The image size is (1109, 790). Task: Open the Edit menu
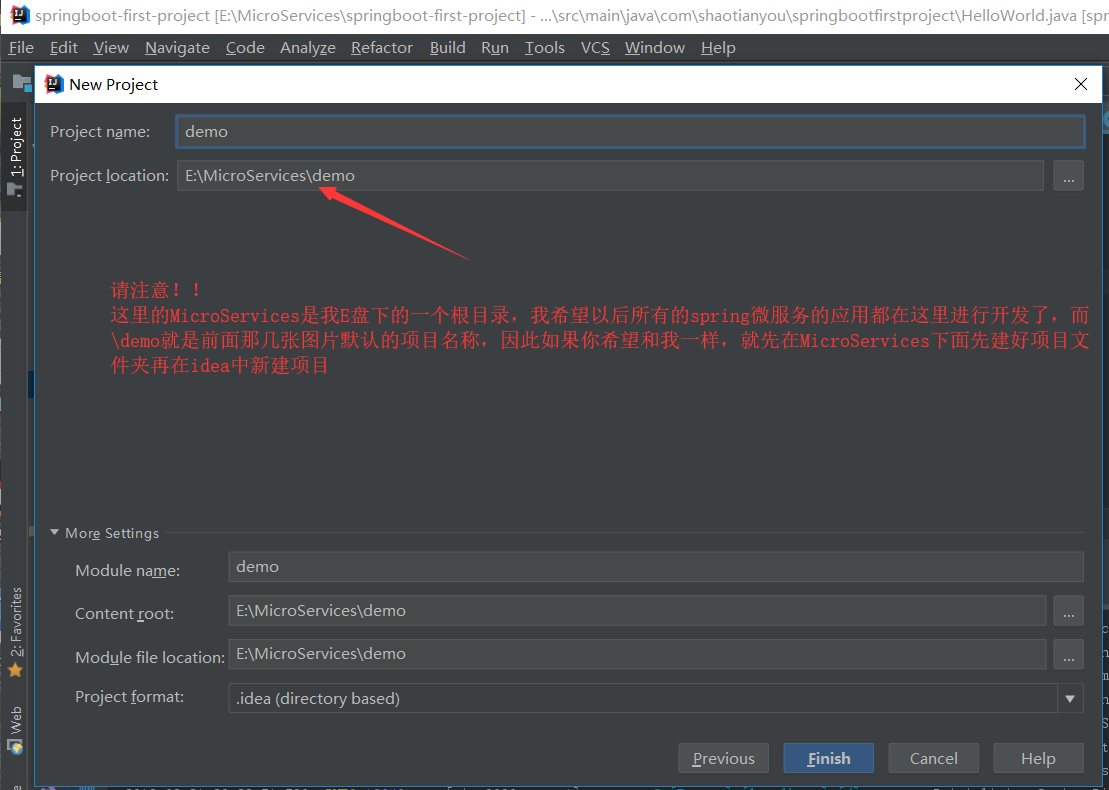tap(64, 47)
